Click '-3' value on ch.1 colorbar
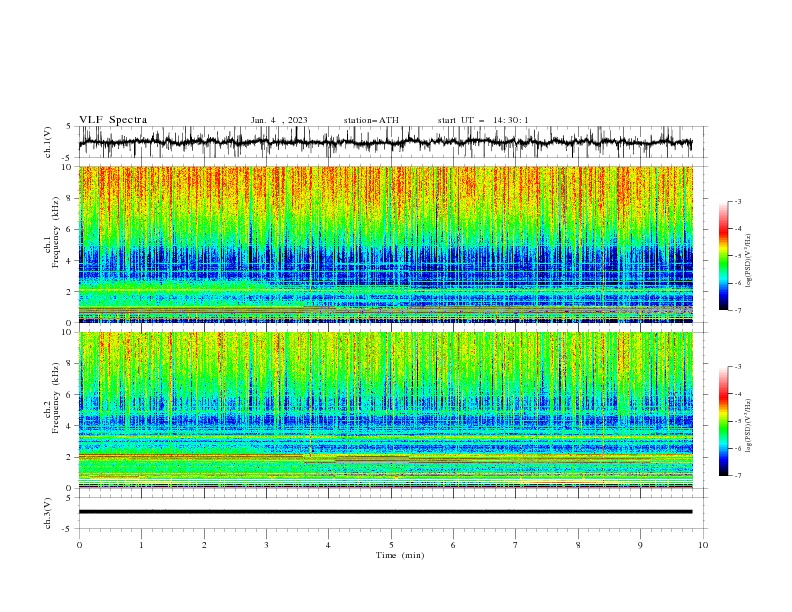The image size is (792, 612). coord(738,201)
